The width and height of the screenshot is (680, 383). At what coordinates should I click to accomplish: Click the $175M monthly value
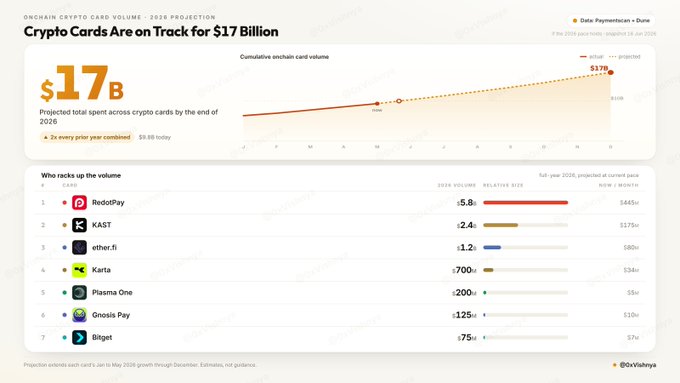629,225
